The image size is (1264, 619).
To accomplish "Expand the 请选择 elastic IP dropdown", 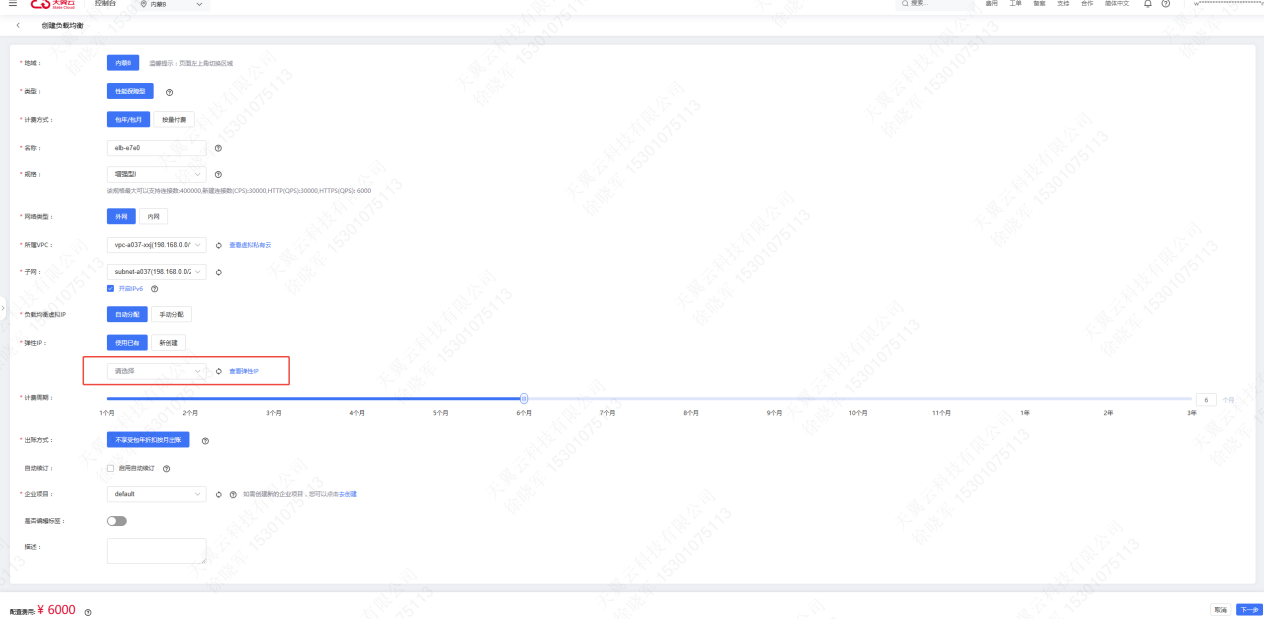I will [x=156, y=371].
